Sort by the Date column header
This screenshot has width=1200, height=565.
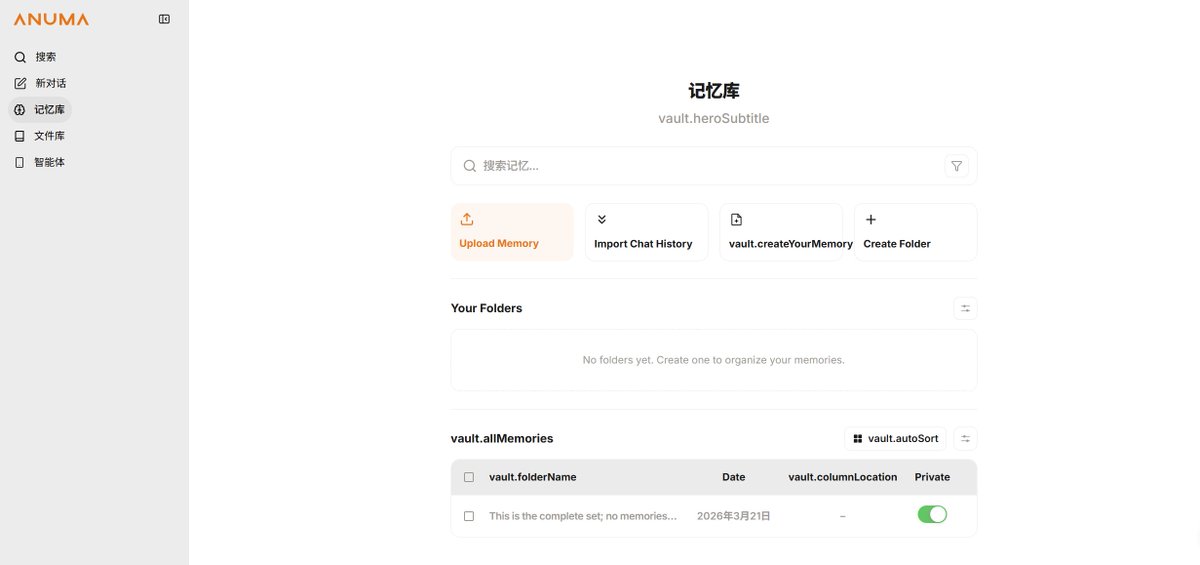[733, 477]
